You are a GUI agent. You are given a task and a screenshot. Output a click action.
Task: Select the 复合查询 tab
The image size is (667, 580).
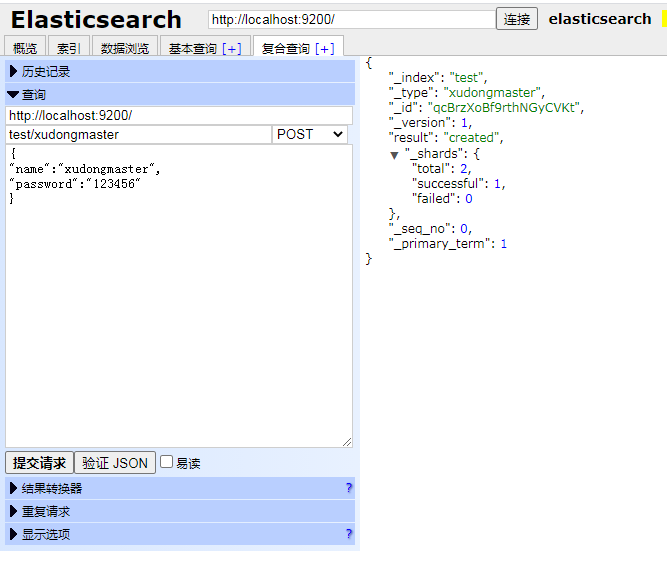pyautogui.click(x=285, y=49)
